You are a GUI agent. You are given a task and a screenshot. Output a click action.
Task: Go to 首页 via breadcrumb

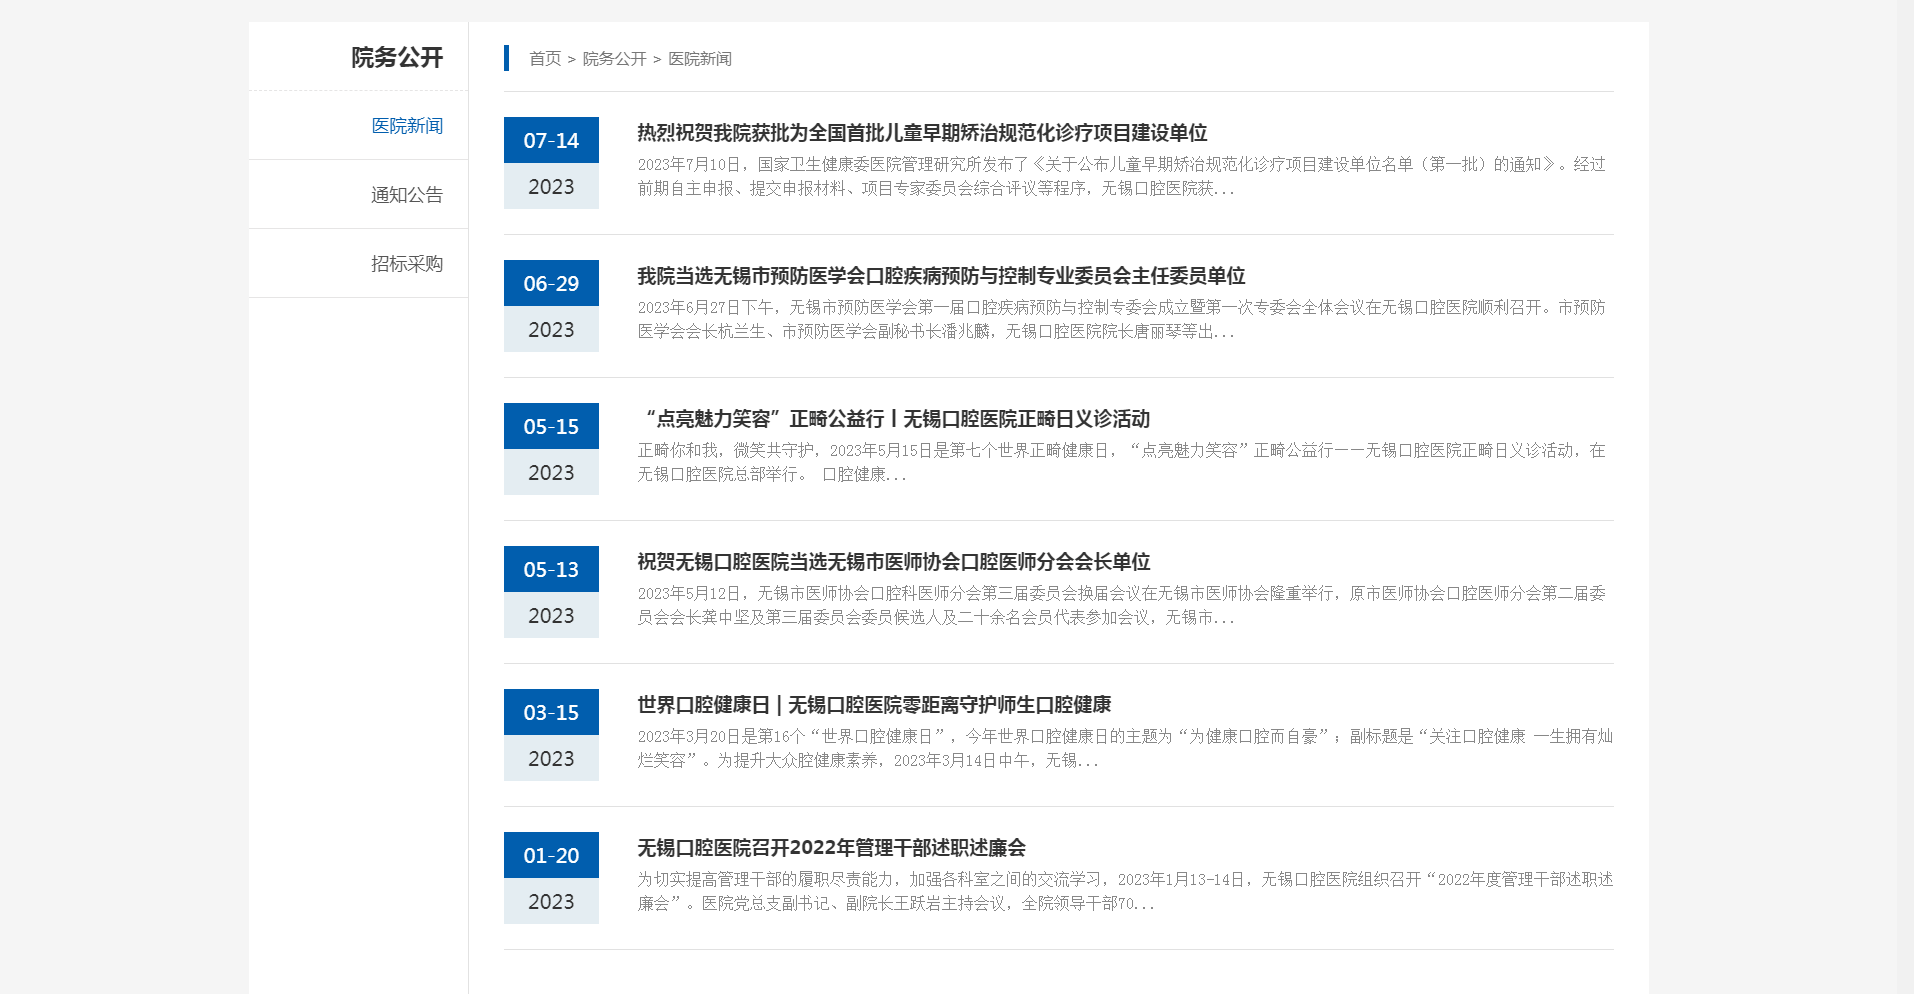pyautogui.click(x=545, y=59)
